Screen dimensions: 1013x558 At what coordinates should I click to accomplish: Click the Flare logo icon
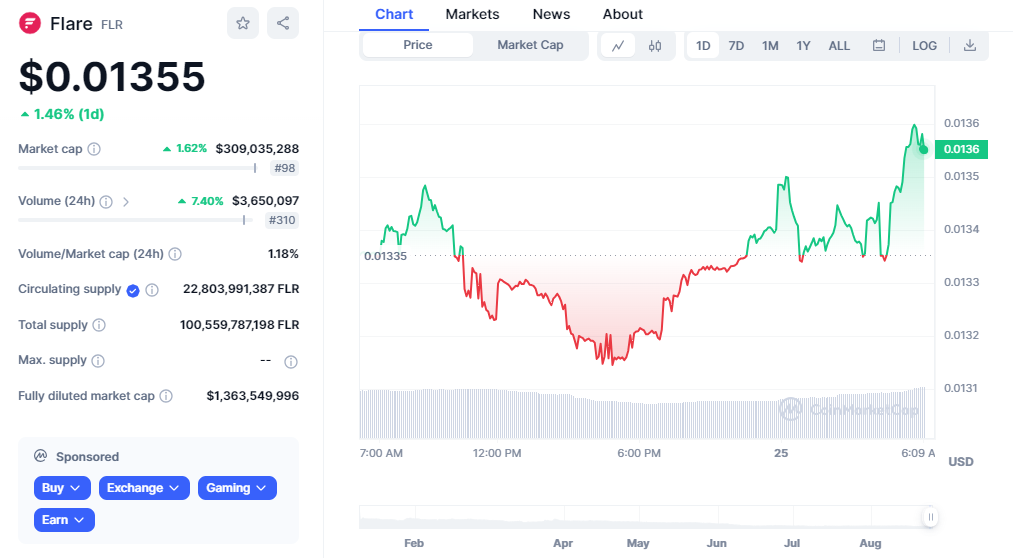pos(30,23)
